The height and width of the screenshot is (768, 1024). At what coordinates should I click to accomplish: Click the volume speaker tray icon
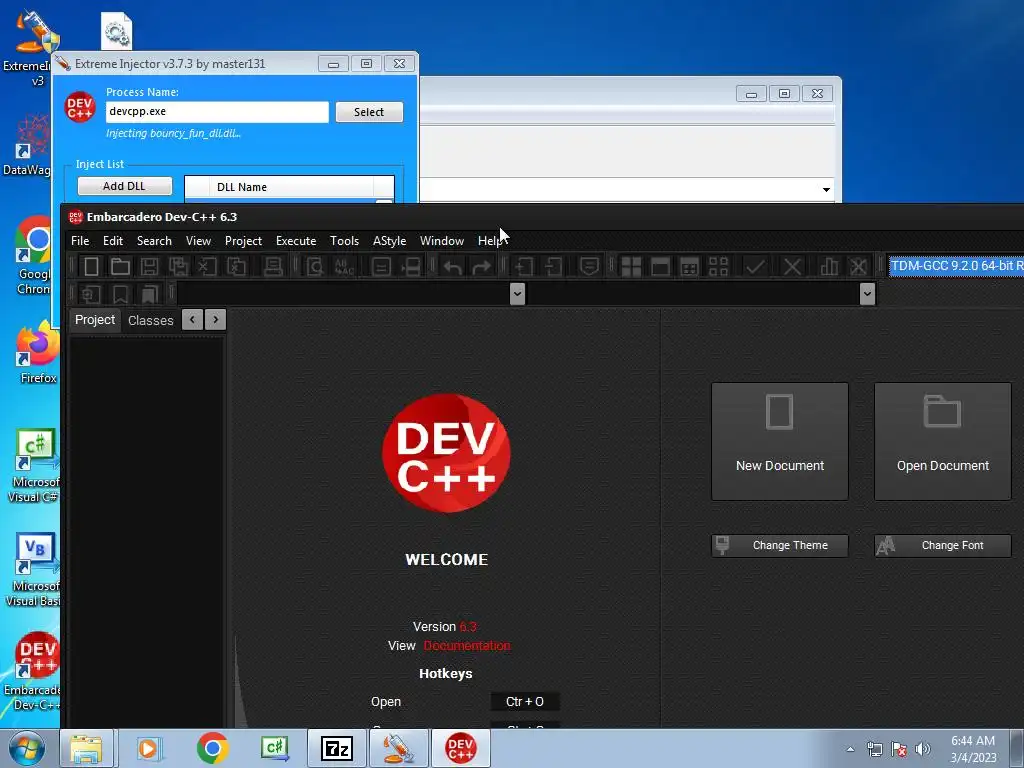[x=922, y=749]
